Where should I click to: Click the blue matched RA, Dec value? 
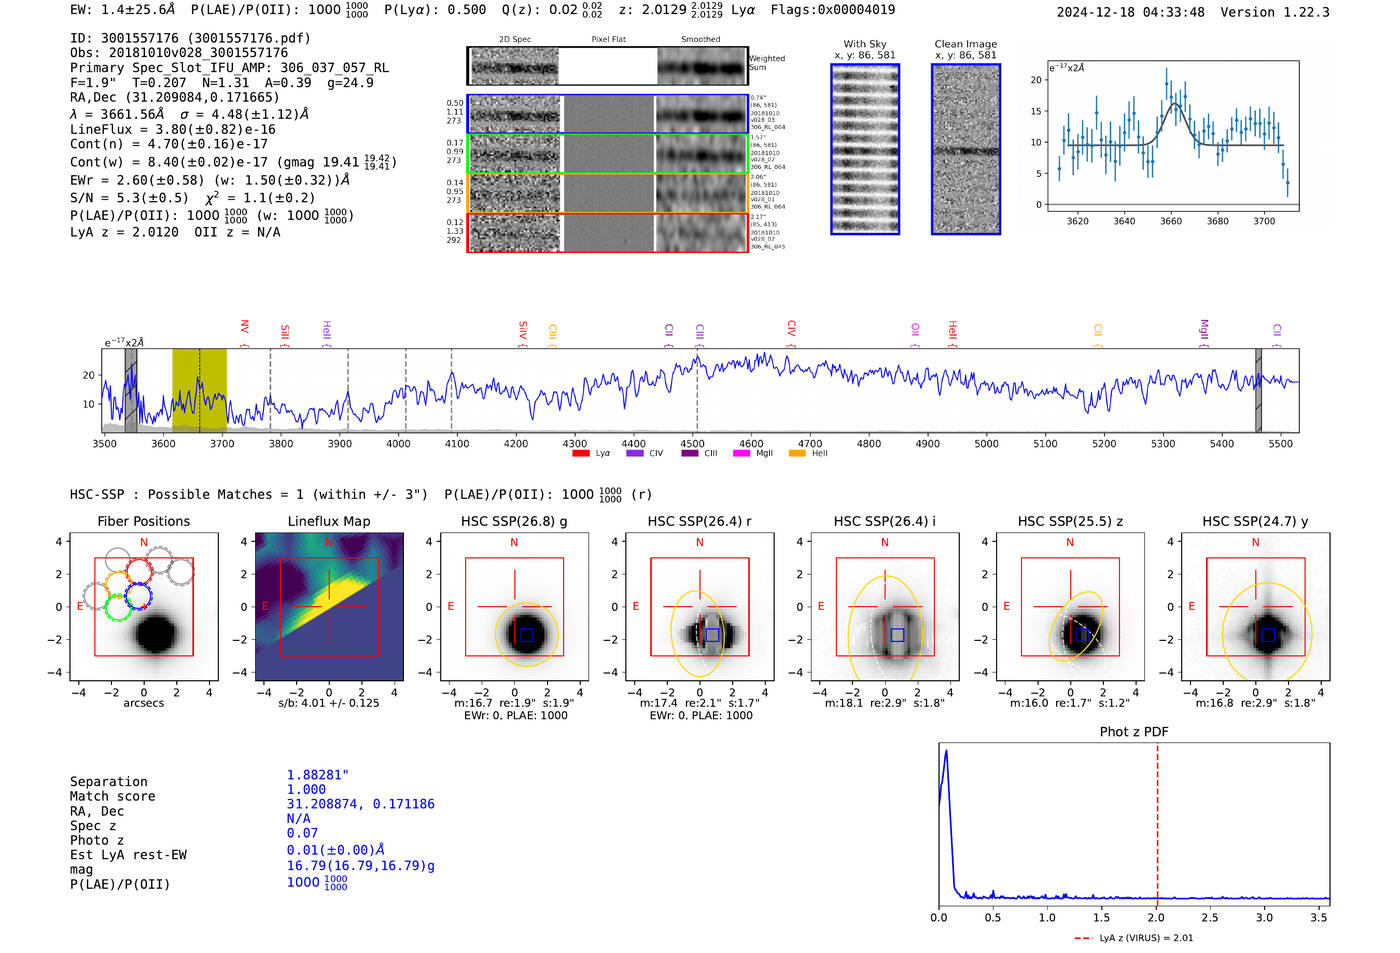point(360,804)
